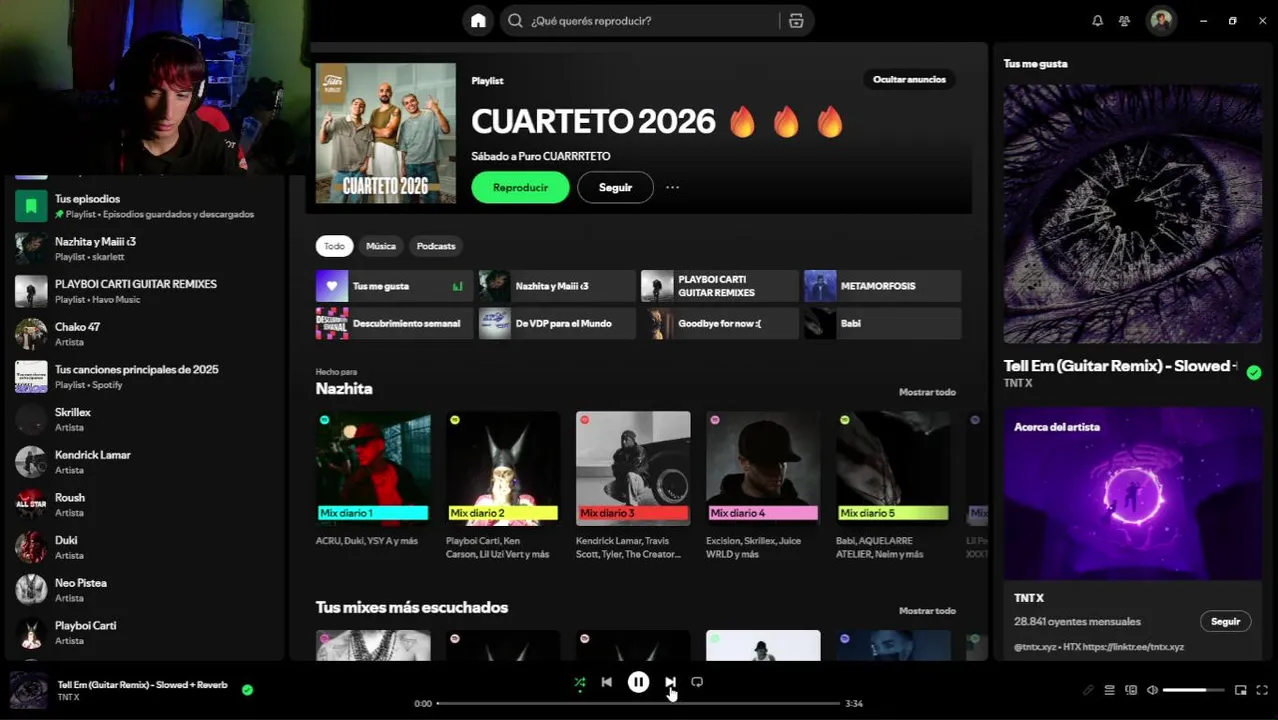Open De VDP para el Mundo tile
The height and width of the screenshot is (720, 1278).
(557, 323)
